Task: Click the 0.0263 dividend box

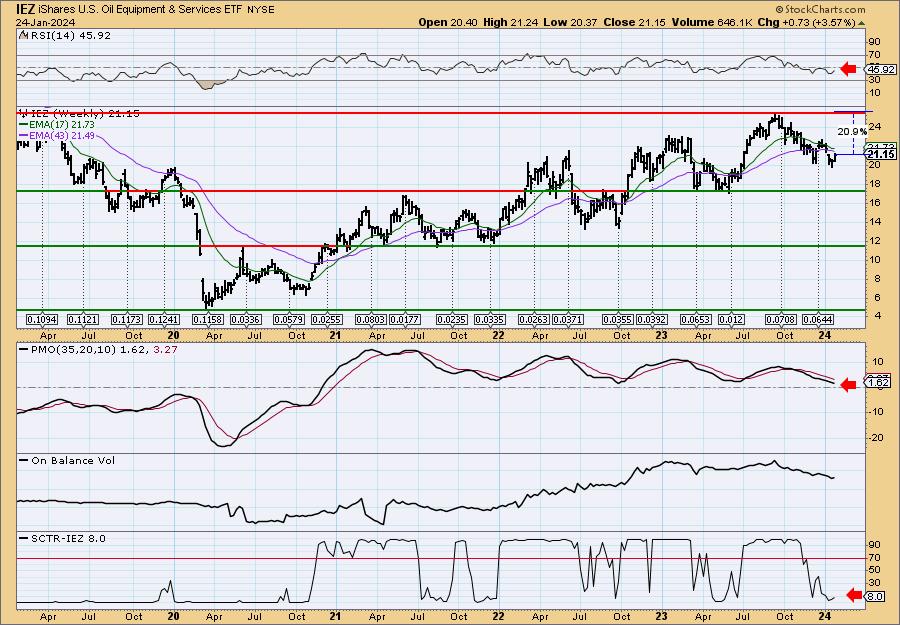Action: [534, 319]
